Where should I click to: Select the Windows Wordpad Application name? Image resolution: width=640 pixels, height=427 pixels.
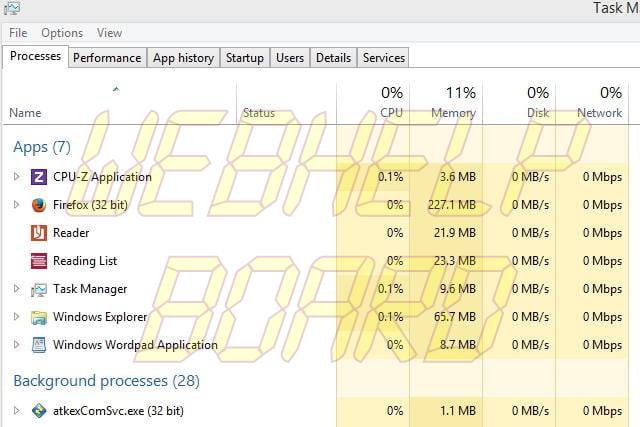click(135, 345)
